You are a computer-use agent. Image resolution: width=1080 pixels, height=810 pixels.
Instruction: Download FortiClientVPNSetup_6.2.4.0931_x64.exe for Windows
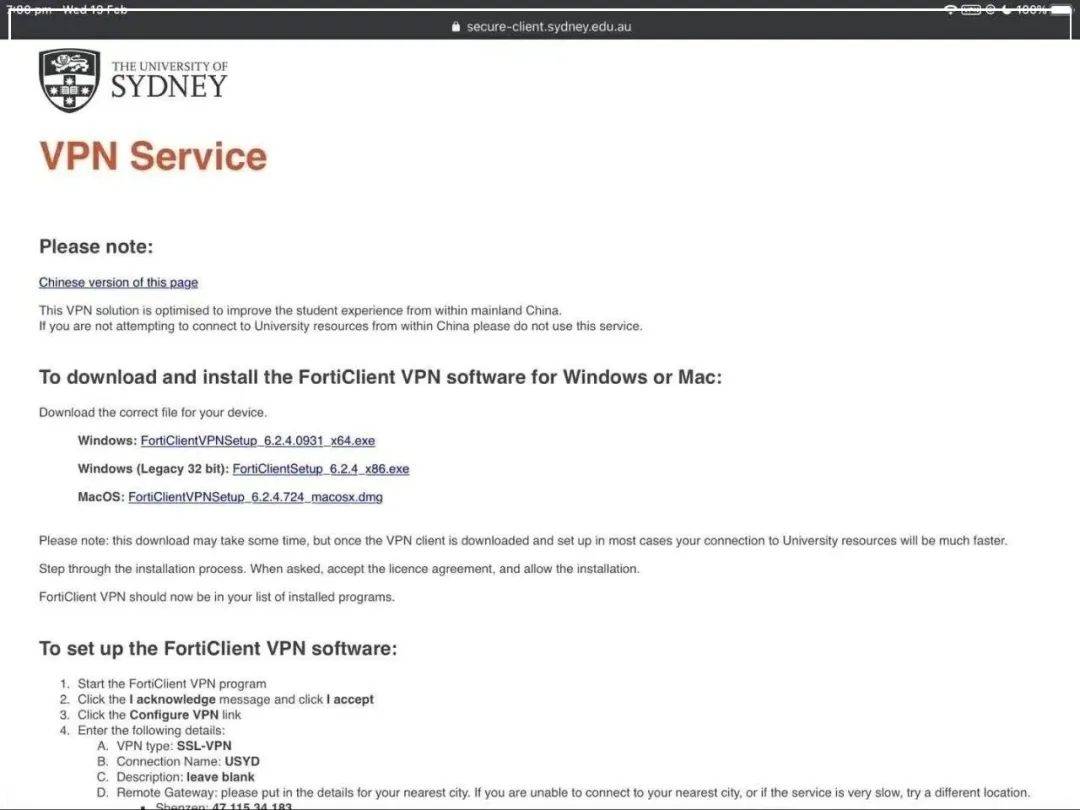[258, 441]
